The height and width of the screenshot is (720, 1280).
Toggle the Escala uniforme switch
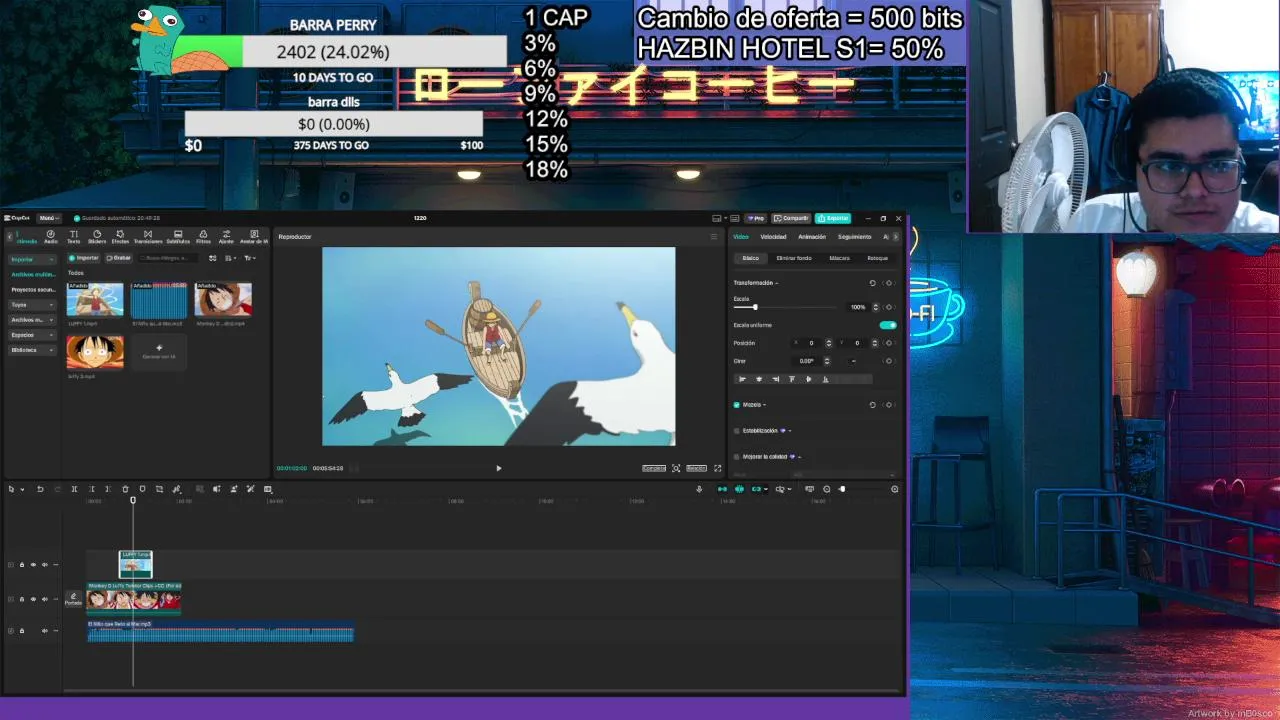click(887, 325)
